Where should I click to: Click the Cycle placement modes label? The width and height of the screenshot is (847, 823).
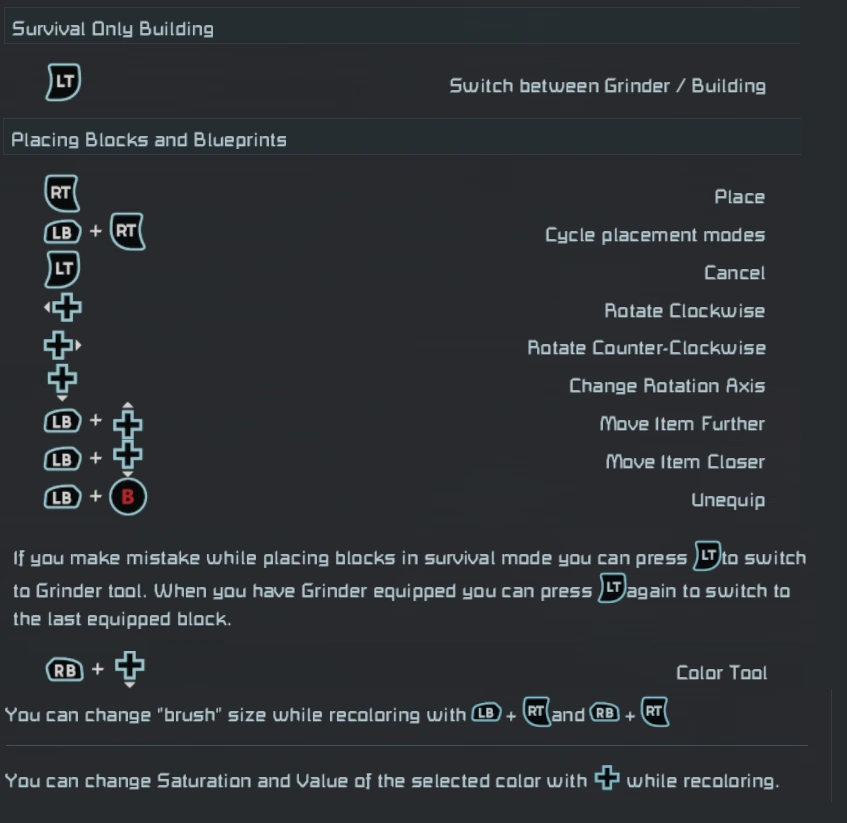[x=655, y=235]
